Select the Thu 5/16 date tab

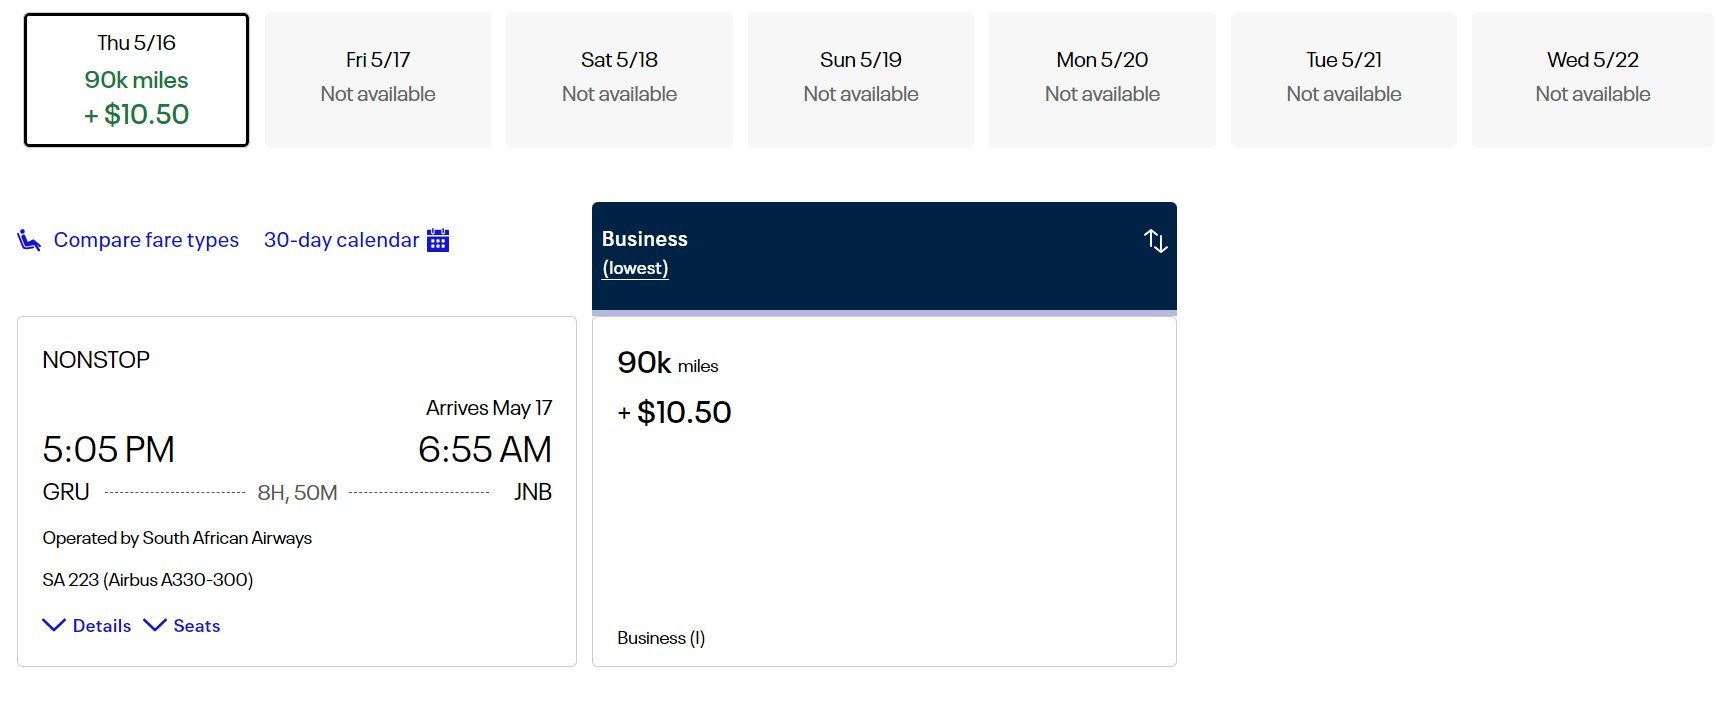tap(137, 80)
